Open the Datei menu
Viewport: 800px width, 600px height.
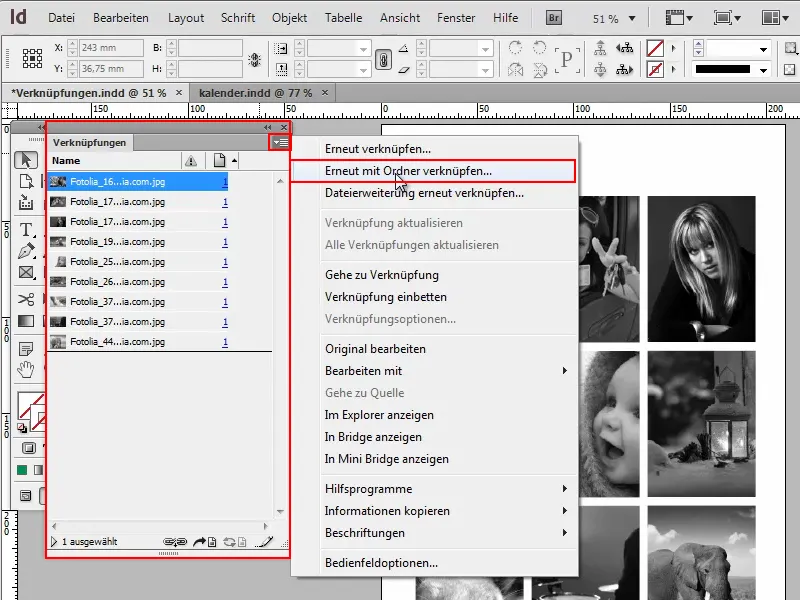click(61, 18)
